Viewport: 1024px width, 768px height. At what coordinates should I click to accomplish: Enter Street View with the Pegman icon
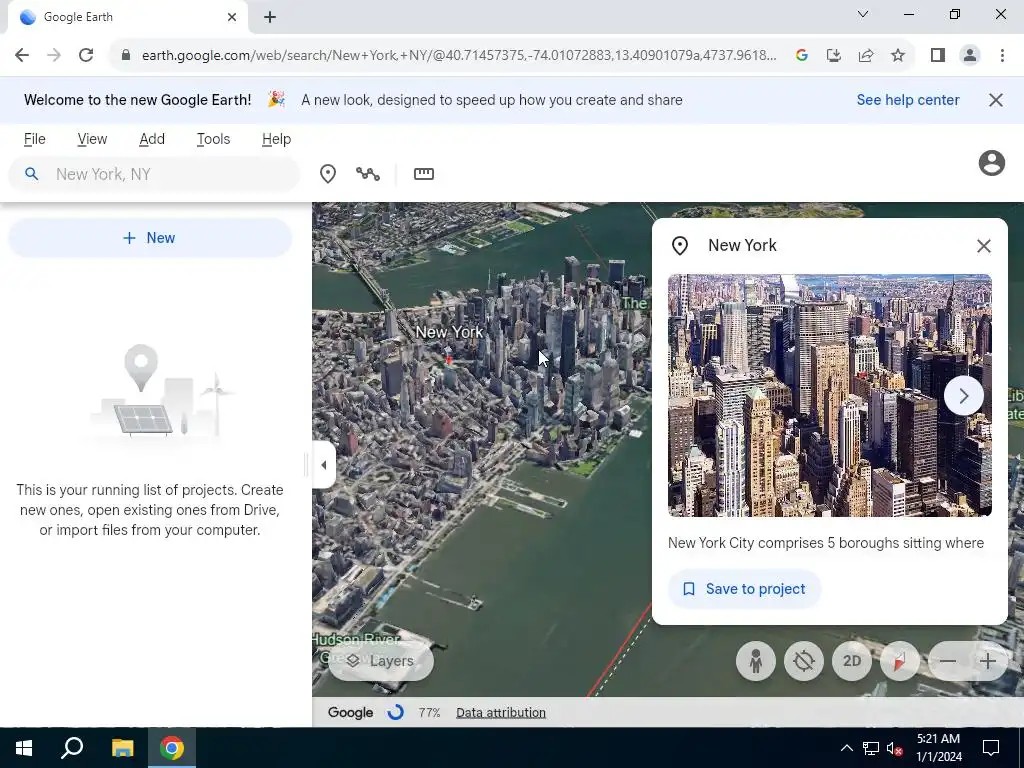[756, 661]
